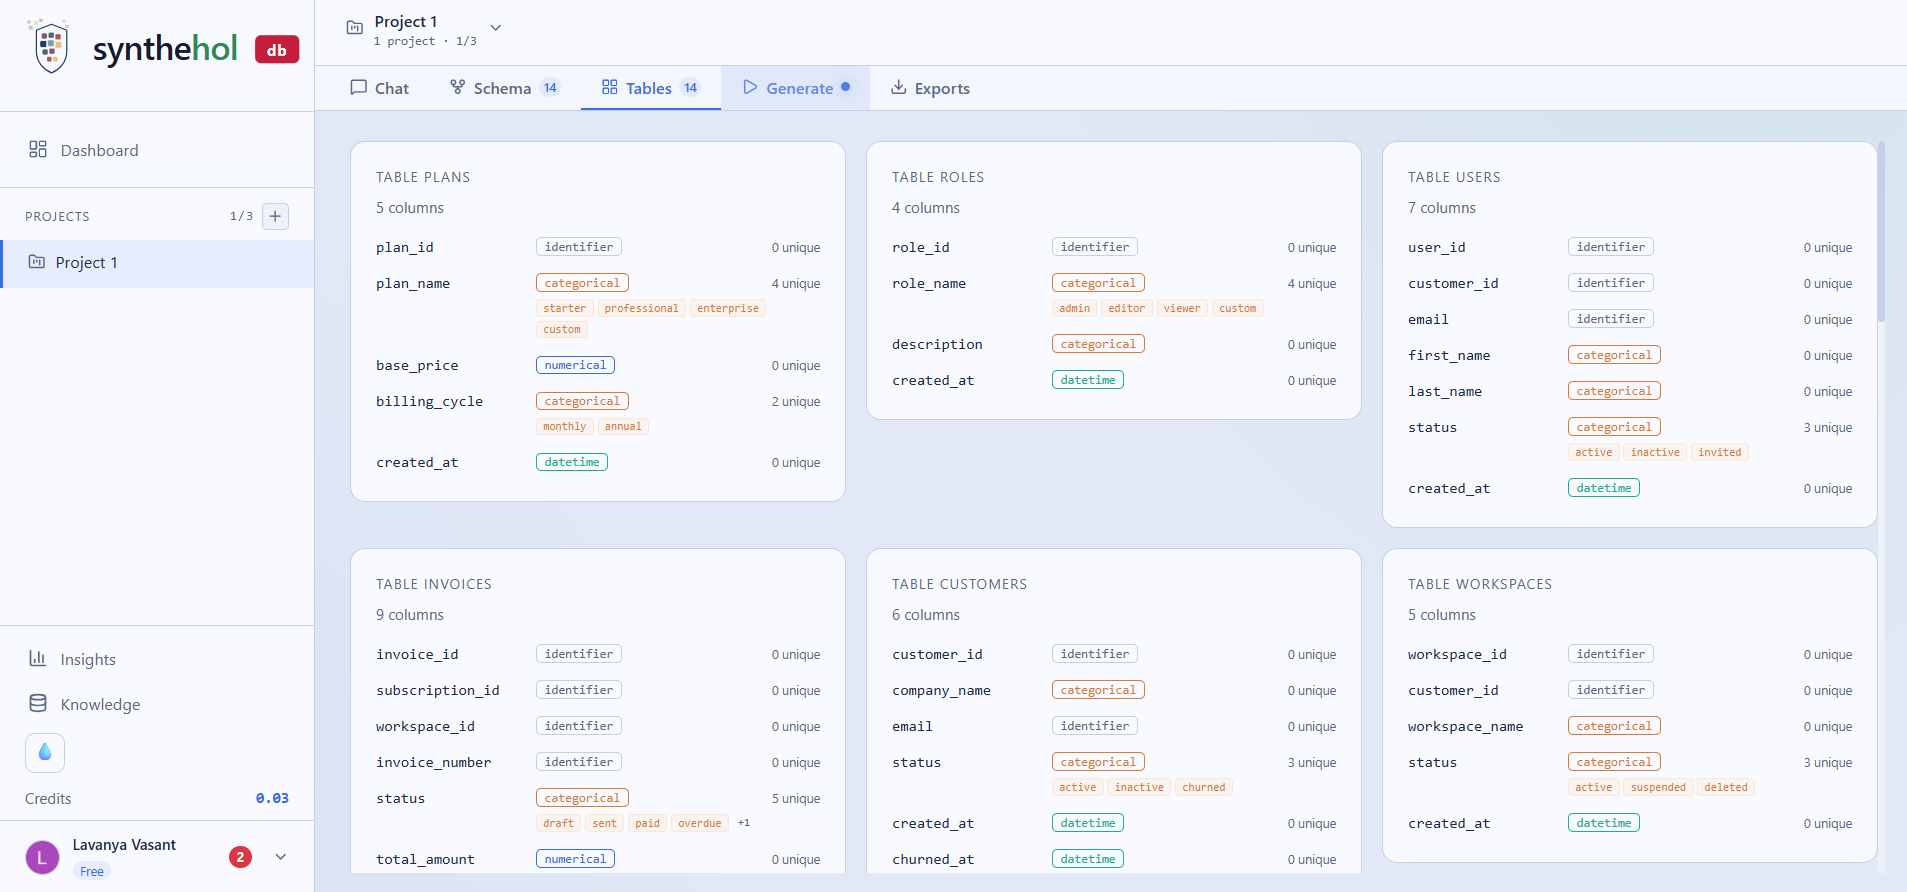Show more invoice status values with +1
The image size is (1907, 892).
744,823
